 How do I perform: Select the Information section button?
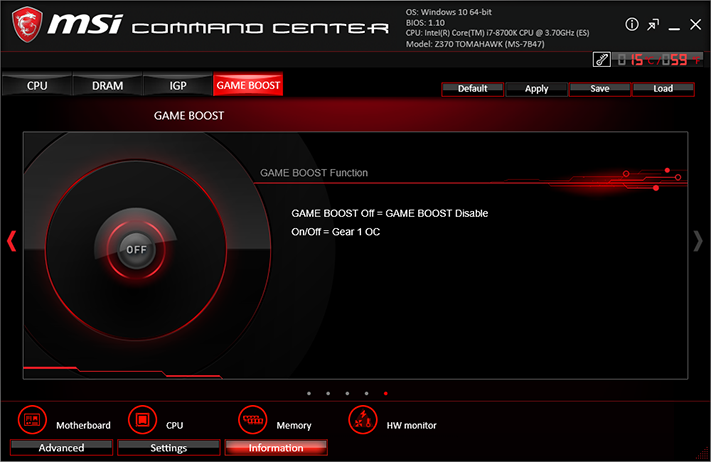click(276, 447)
